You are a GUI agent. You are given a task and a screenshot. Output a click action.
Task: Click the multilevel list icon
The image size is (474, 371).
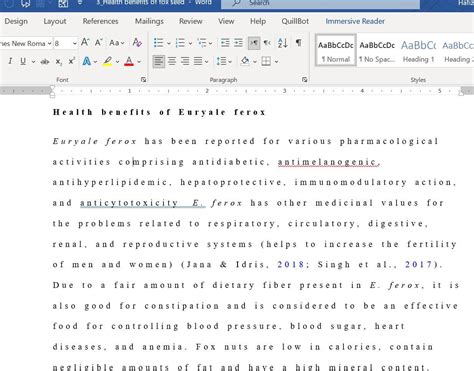tap(202, 43)
